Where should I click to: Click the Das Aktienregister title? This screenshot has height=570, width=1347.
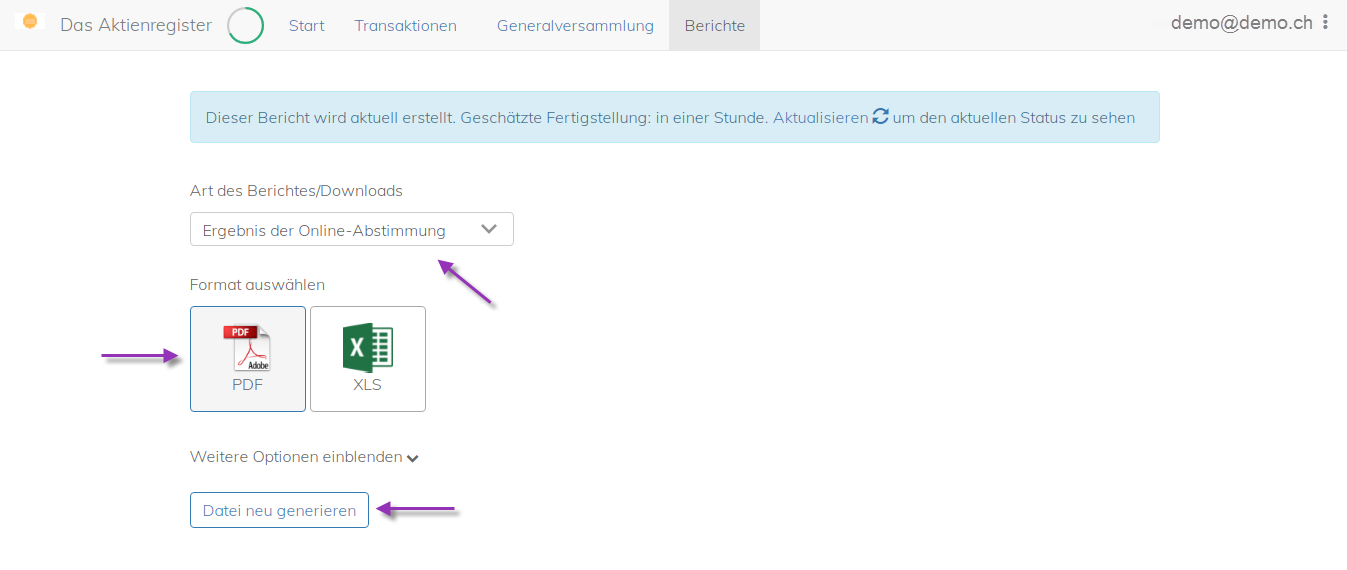click(136, 25)
